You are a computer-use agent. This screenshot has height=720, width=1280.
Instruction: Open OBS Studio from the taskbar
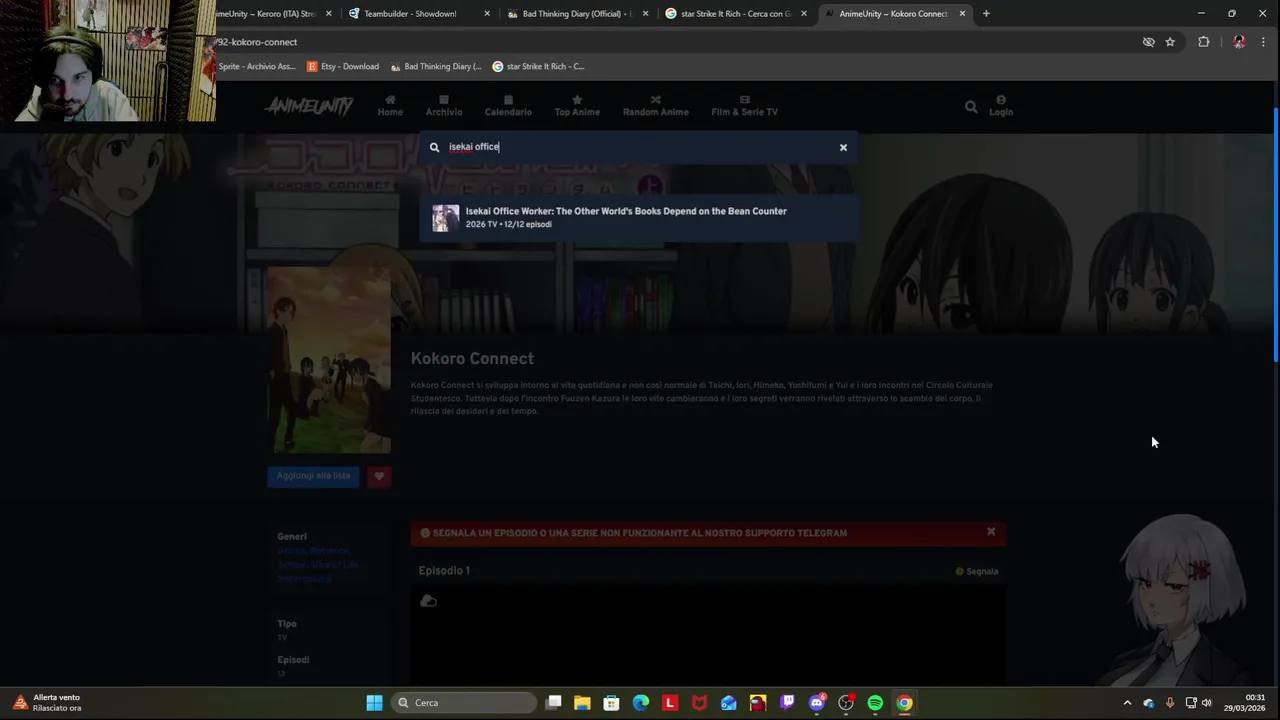pos(846,703)
